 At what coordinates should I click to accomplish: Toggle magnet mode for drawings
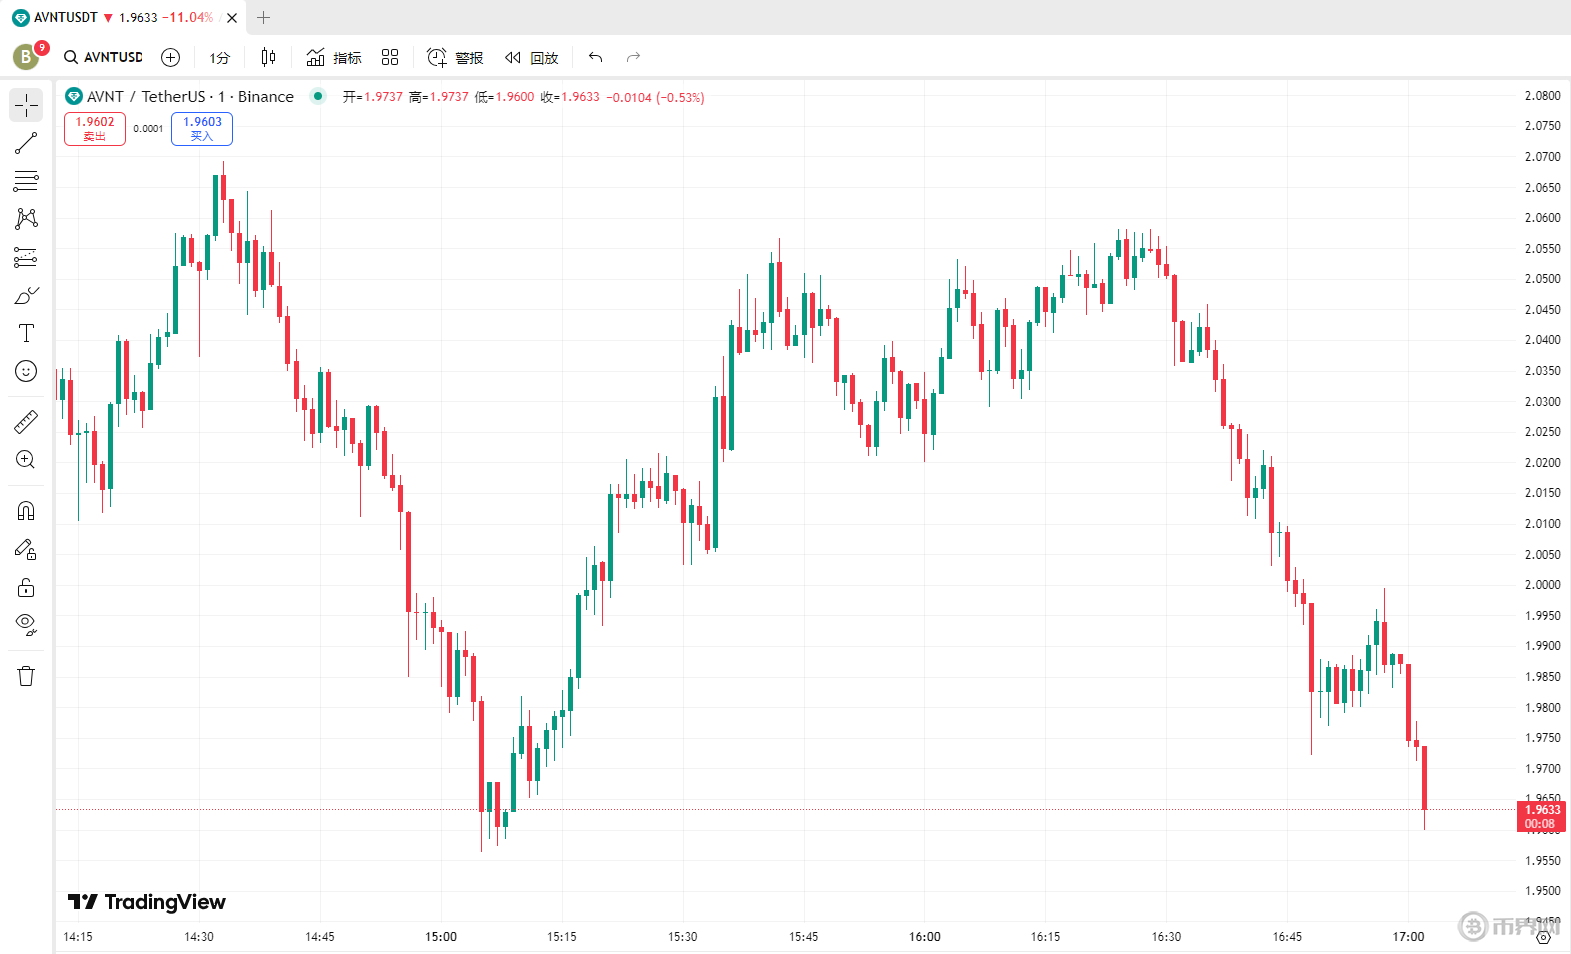(26, 511)
